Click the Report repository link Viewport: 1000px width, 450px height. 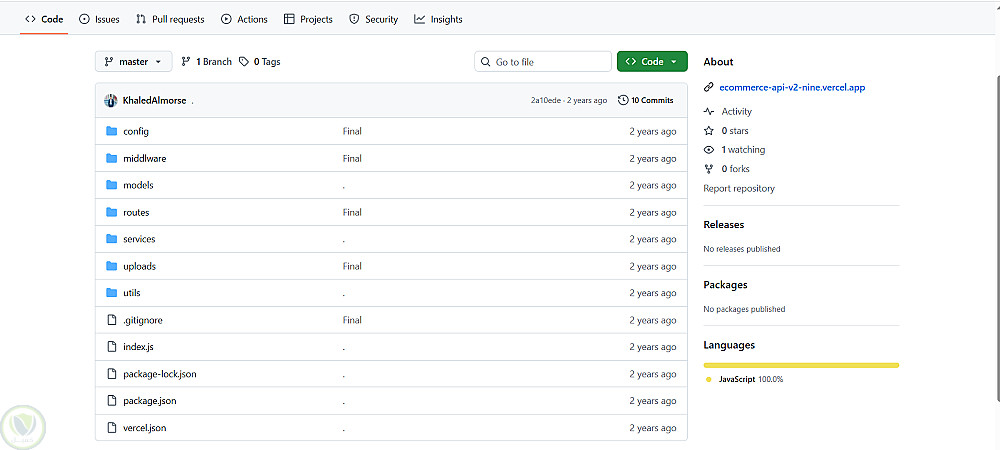[x=739, y=188]
